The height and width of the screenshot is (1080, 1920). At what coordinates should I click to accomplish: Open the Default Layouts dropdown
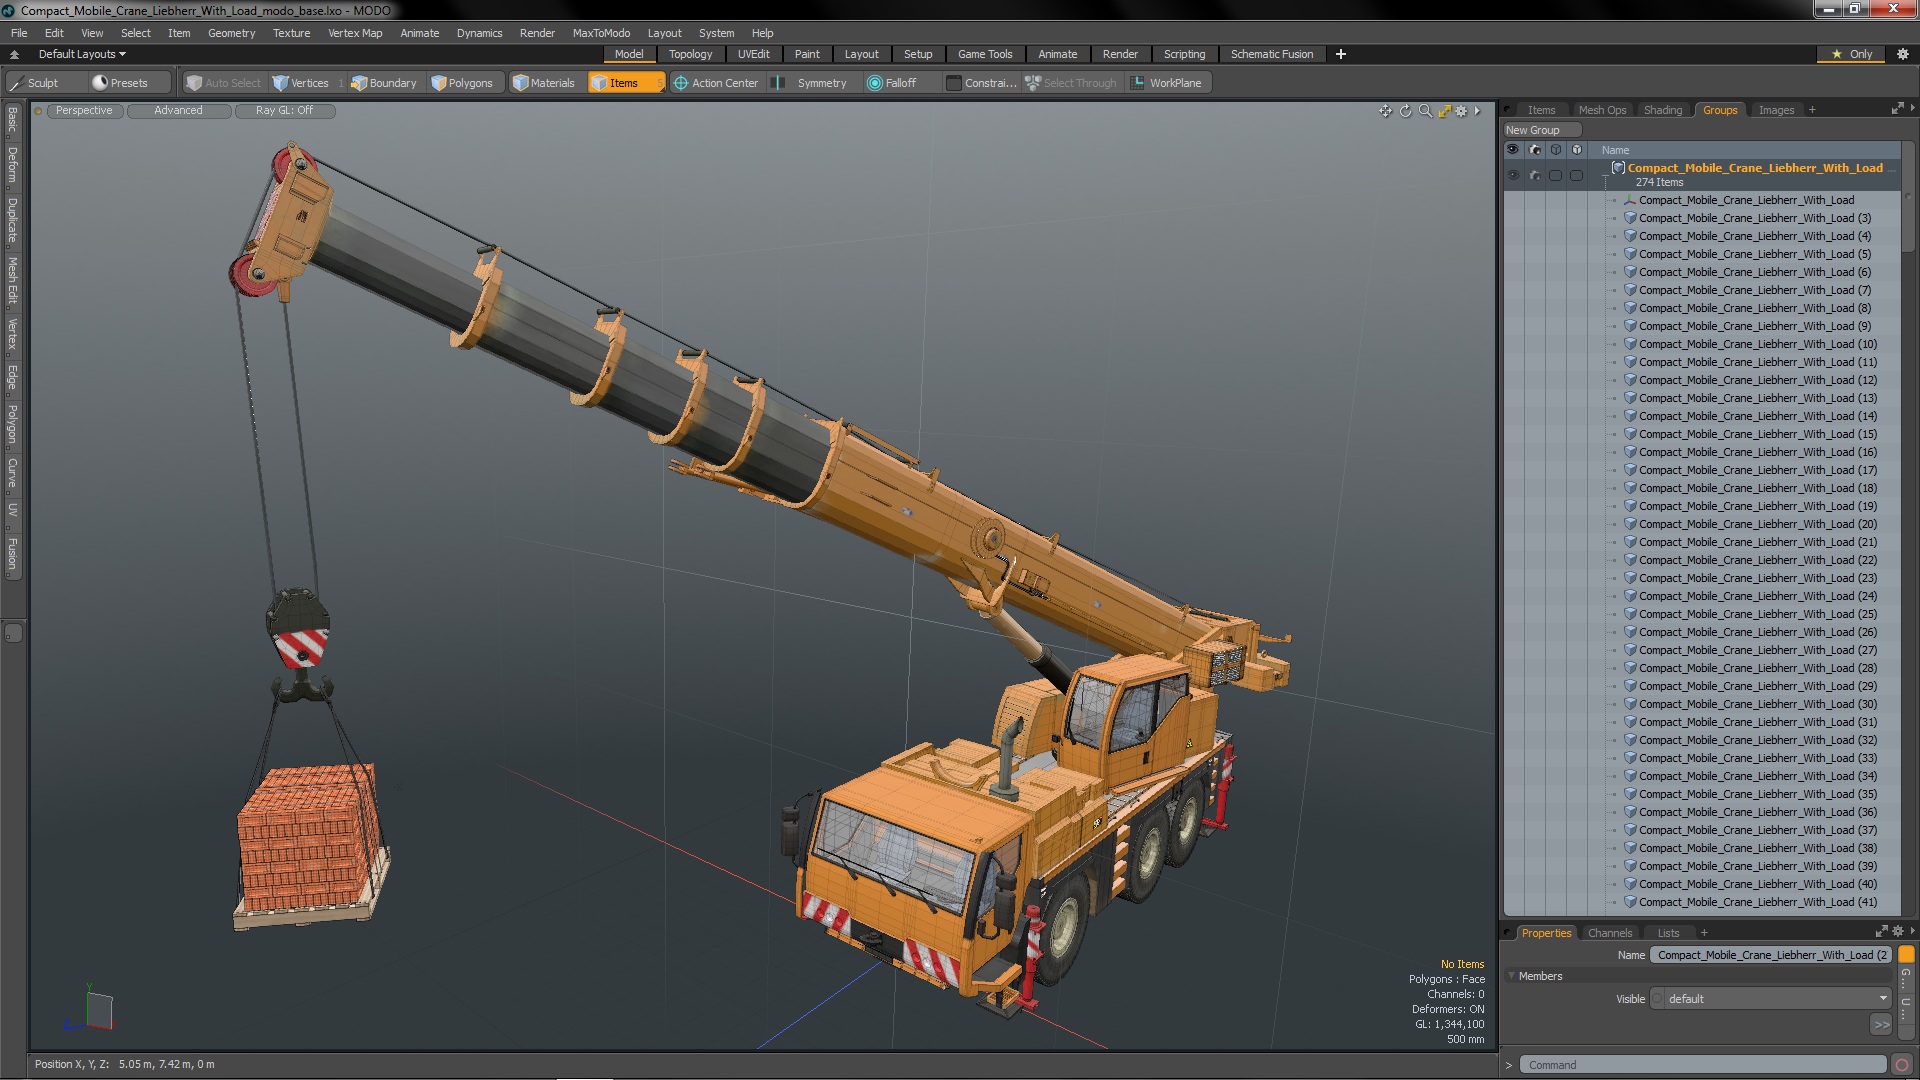[x=82, y=54]
